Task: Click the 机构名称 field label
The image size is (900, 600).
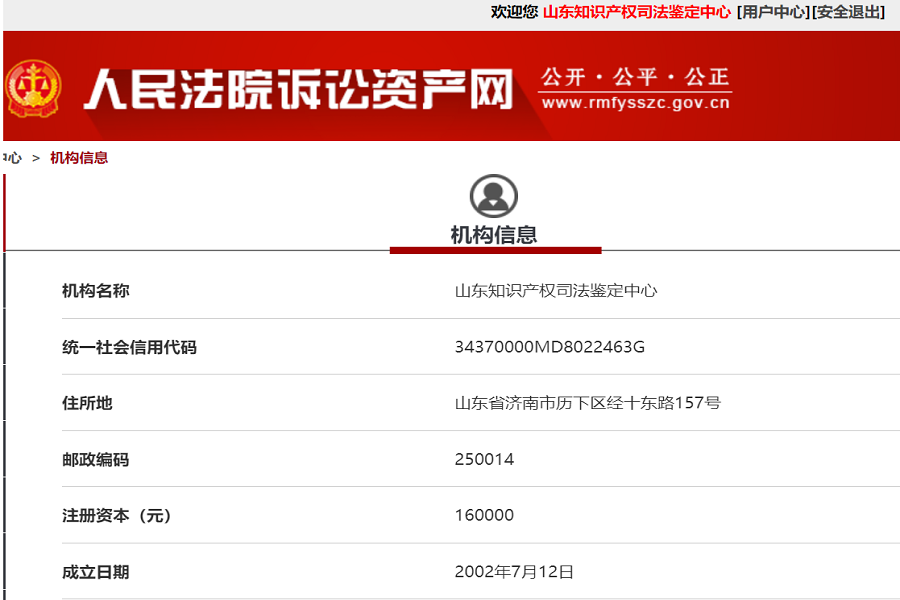Action: [96, 291]
